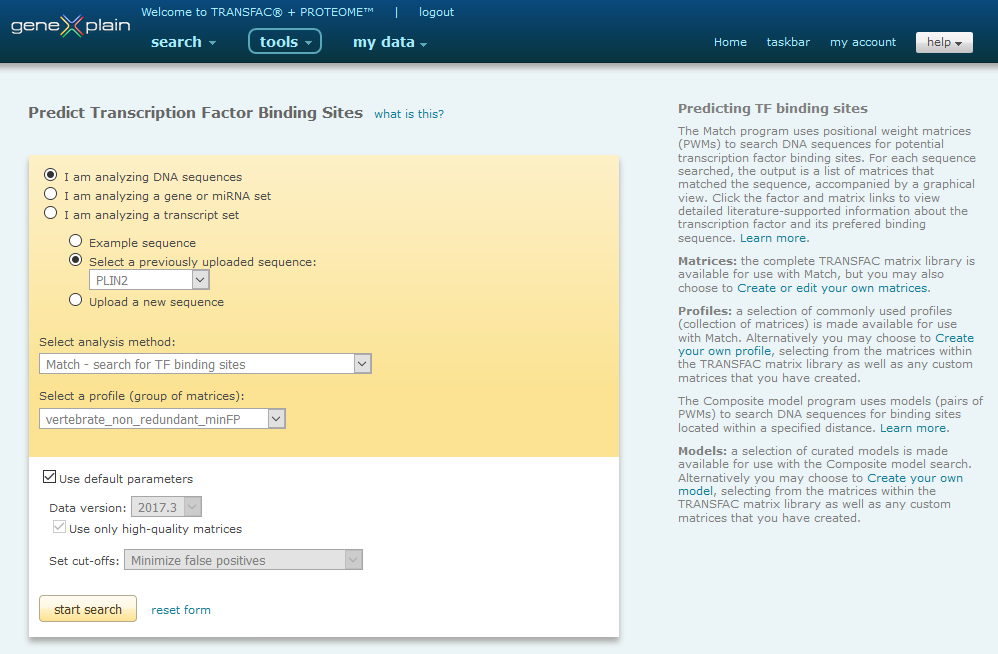
Task: Open the Data version 2017.3 dropdown
Action: 166,507
